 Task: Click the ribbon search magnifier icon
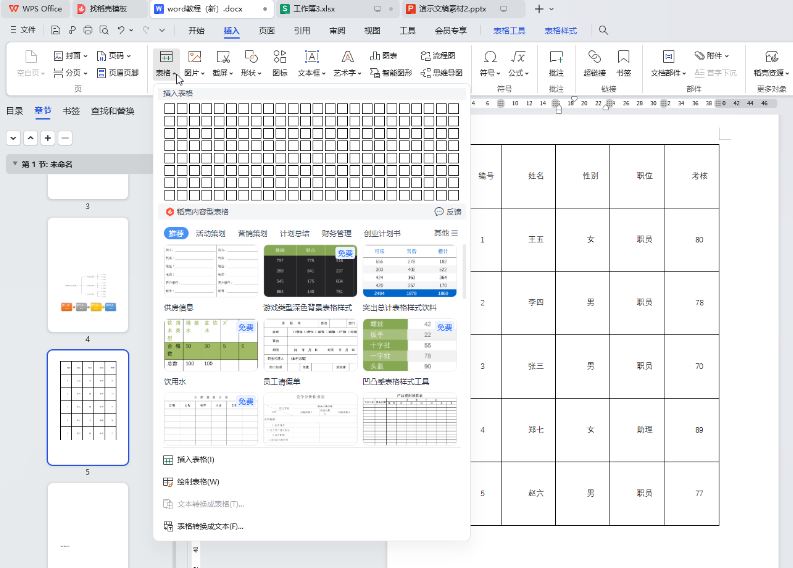603,30
